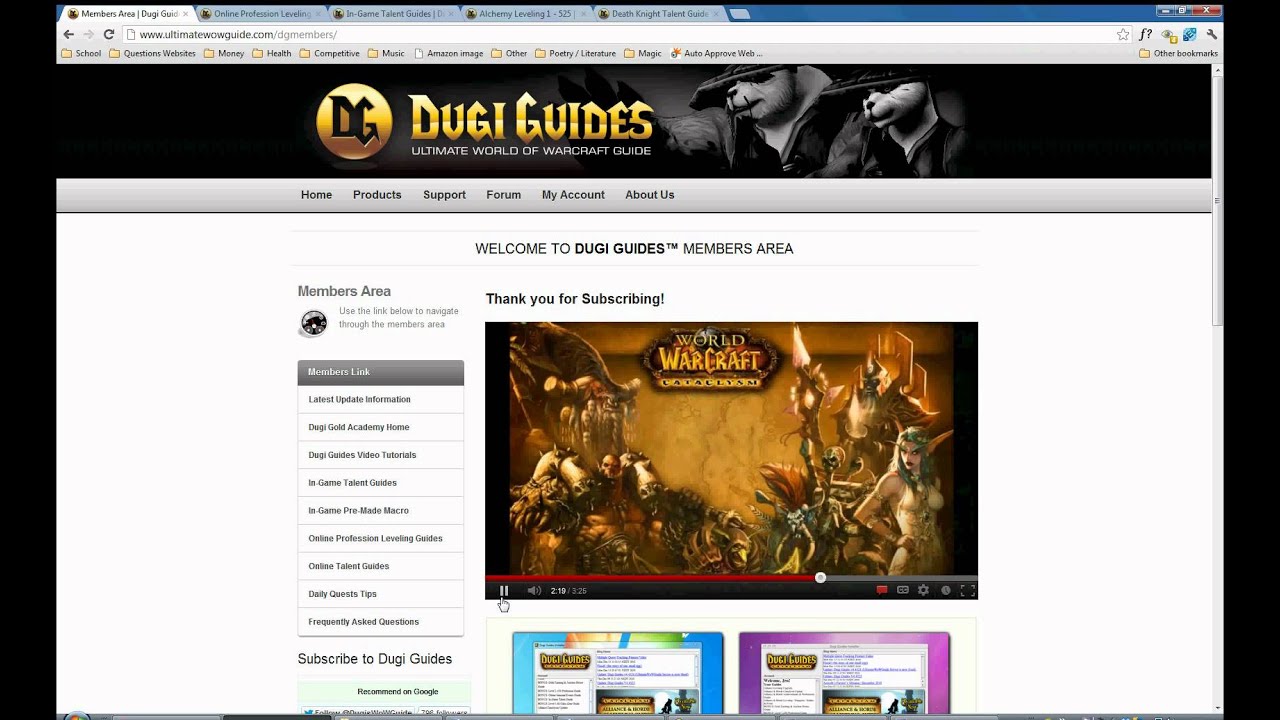The width and height of the screenshot is (1280, 720).
Task: Click the blue Dugi Guides installer thumbnail
Action: point(618,673)
